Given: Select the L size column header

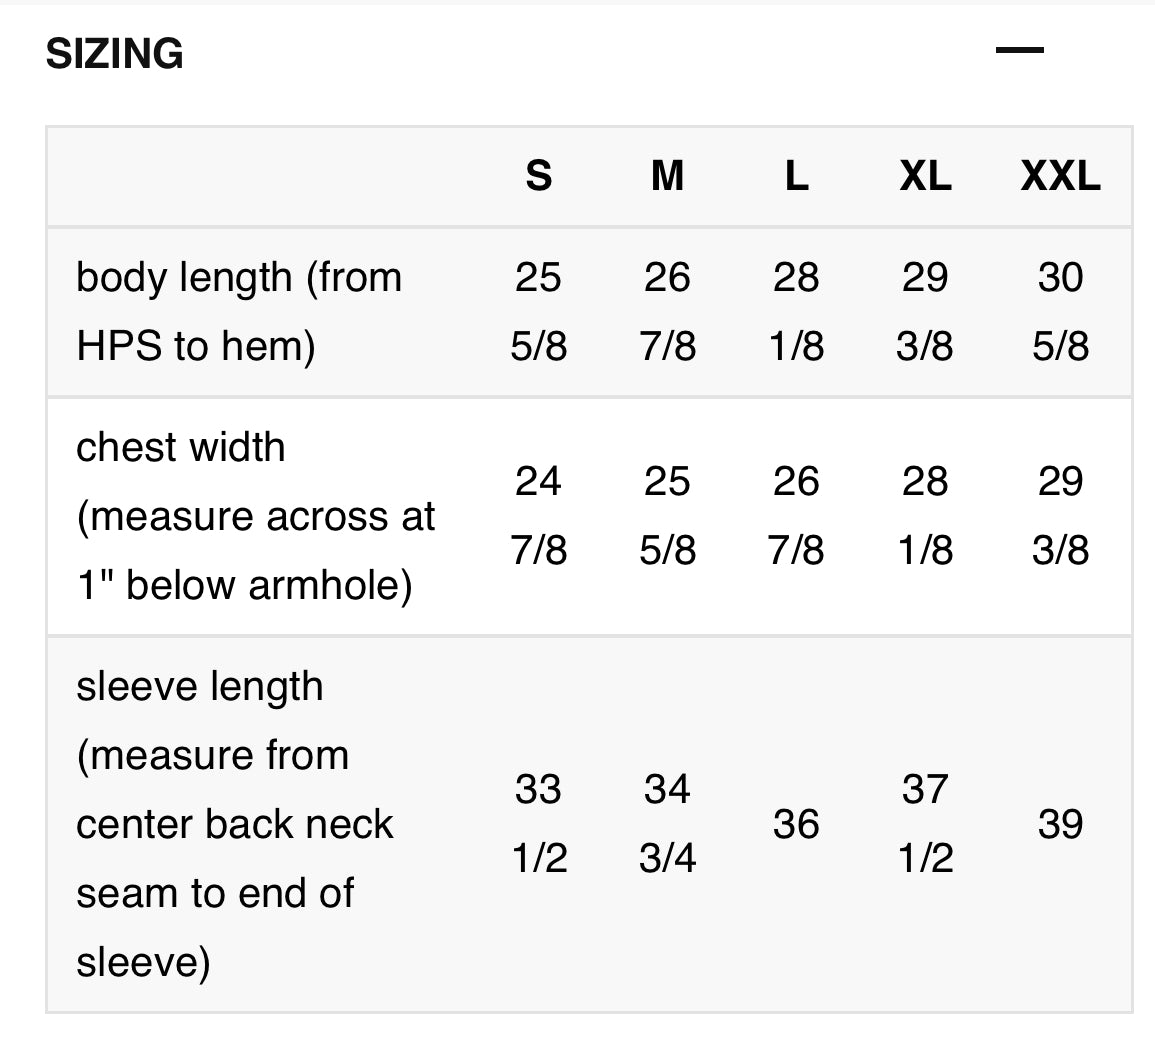Looking at the screenshot, I should tap(796, 177).
